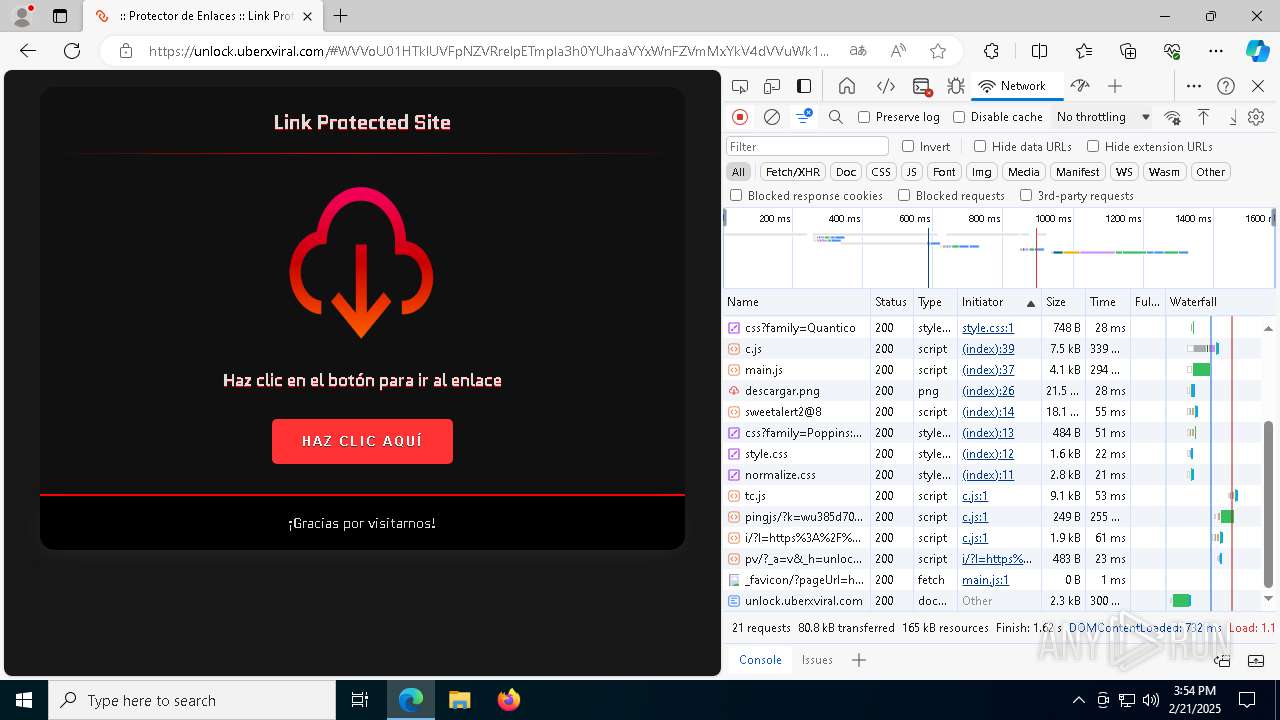Screen dimensions: 1280x720
Task: Open initiator link (index):39
Action: click(988, 349)
